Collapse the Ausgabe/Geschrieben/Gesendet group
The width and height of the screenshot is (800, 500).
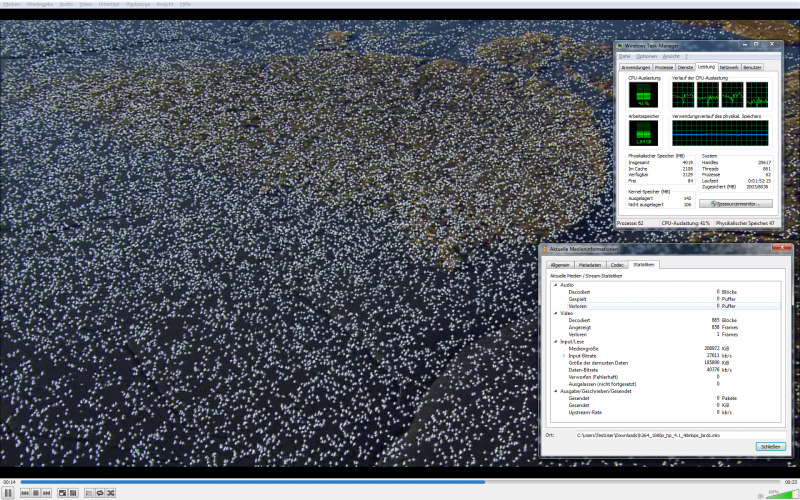556,391
